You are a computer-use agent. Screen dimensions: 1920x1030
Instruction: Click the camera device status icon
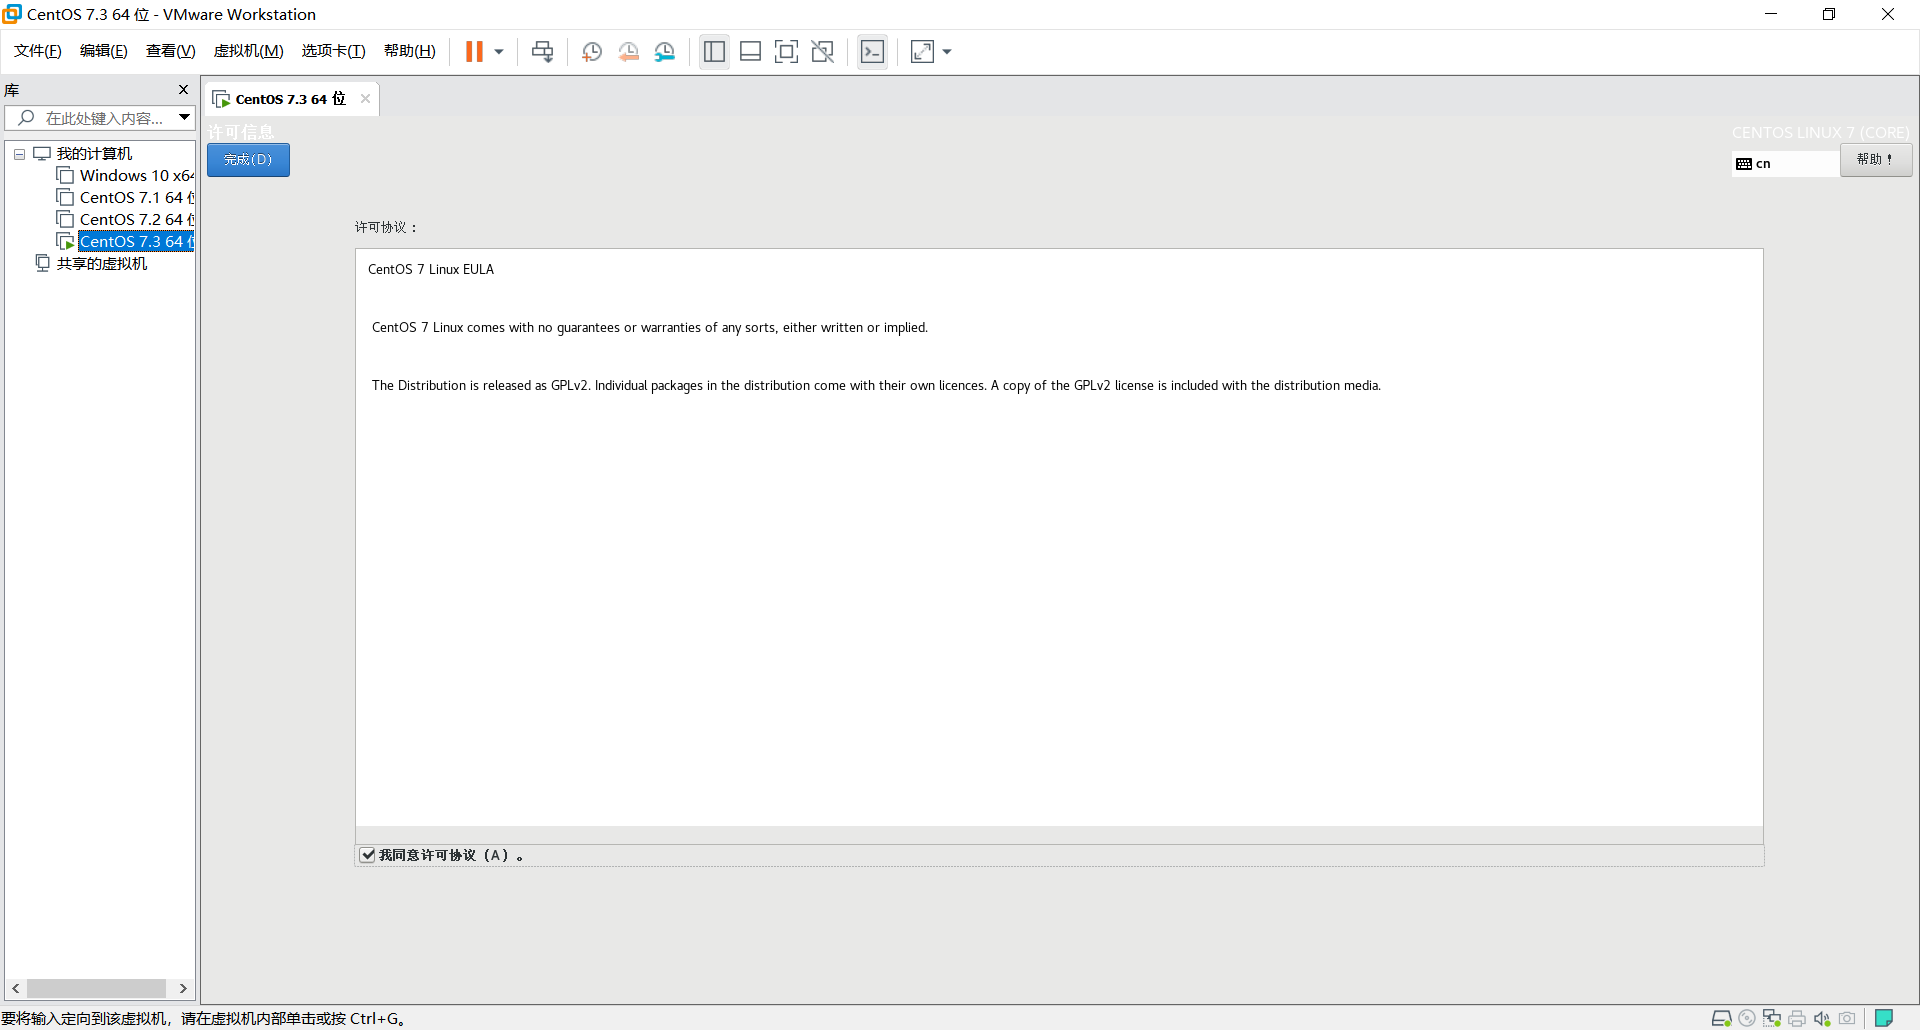pyautogui.click(x=1847, y=1018)
